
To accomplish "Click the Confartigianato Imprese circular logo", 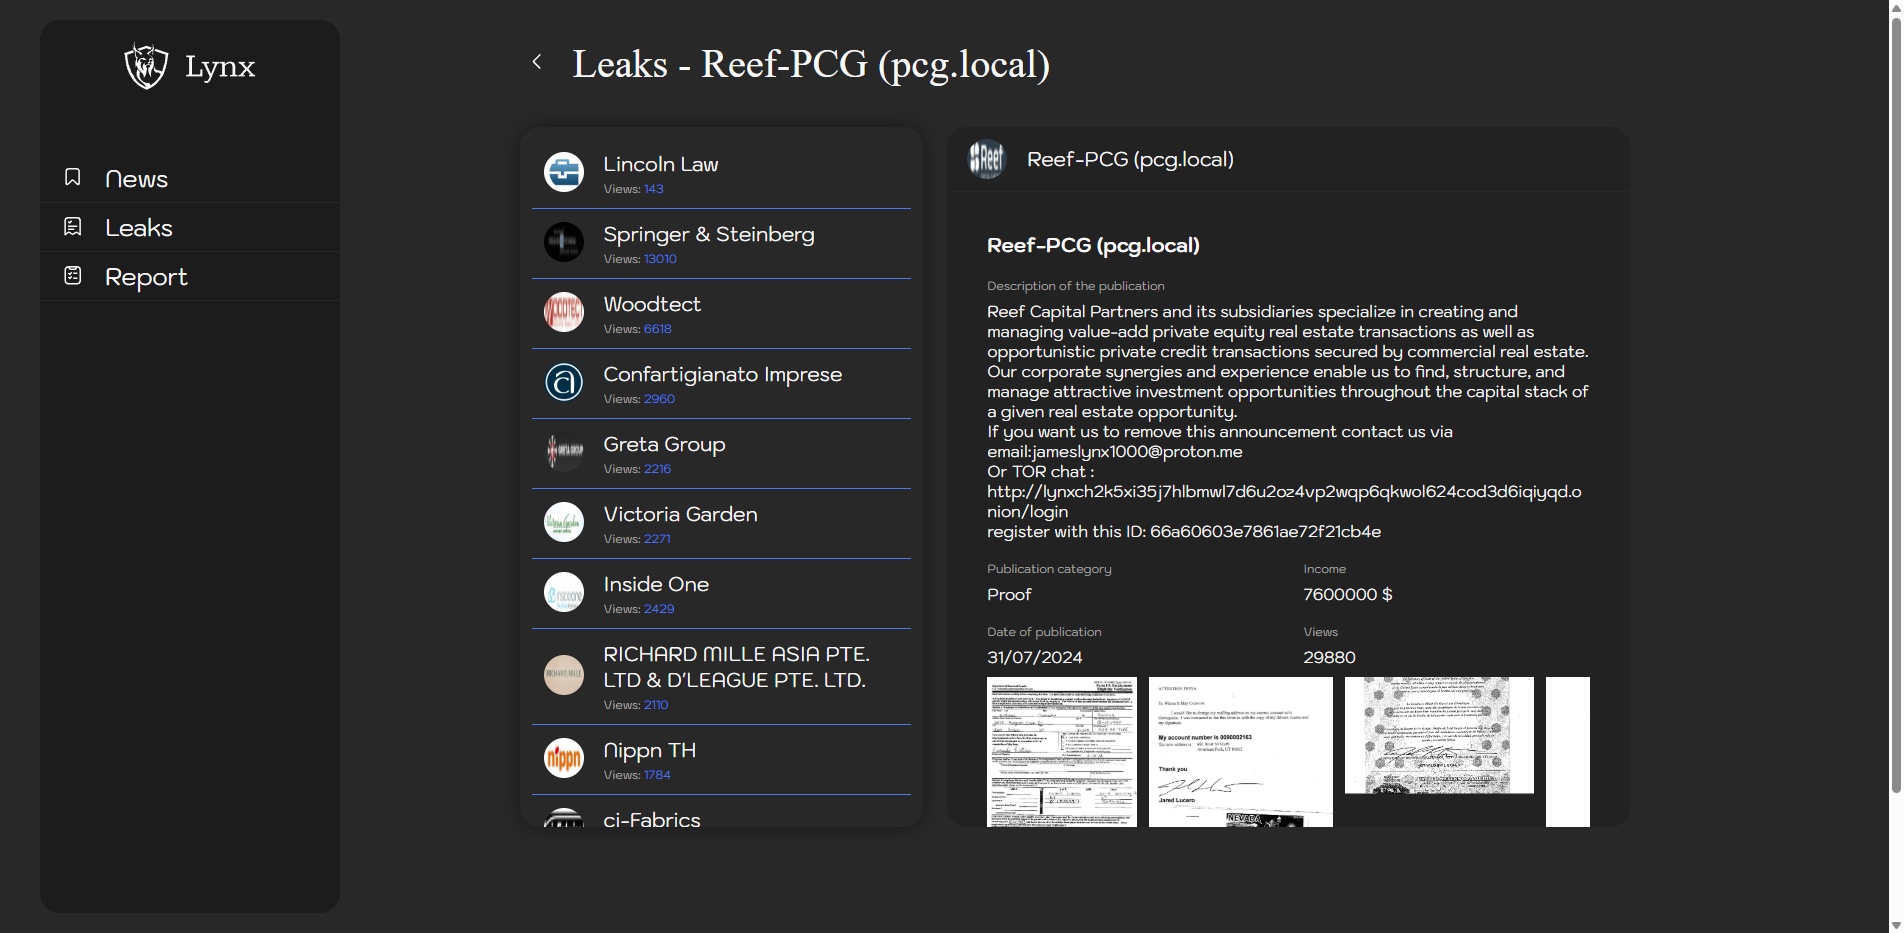I will (x=564, y=382).
